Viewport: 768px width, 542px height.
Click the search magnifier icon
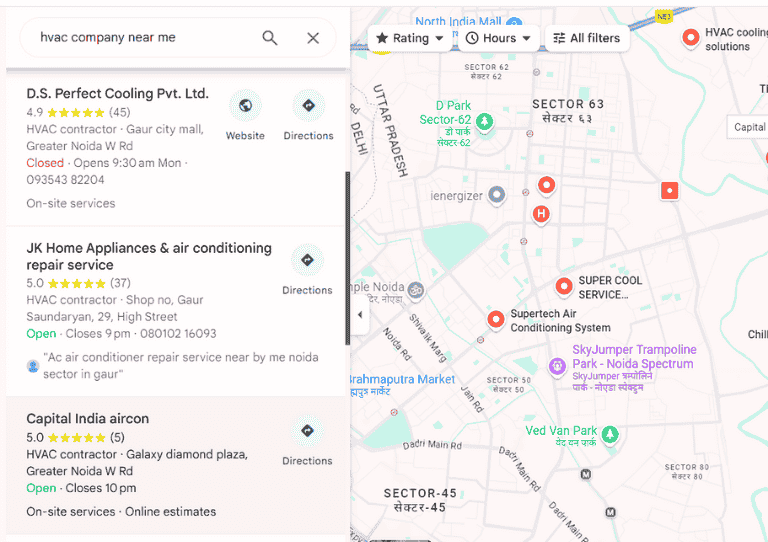(x=269, y=38)
